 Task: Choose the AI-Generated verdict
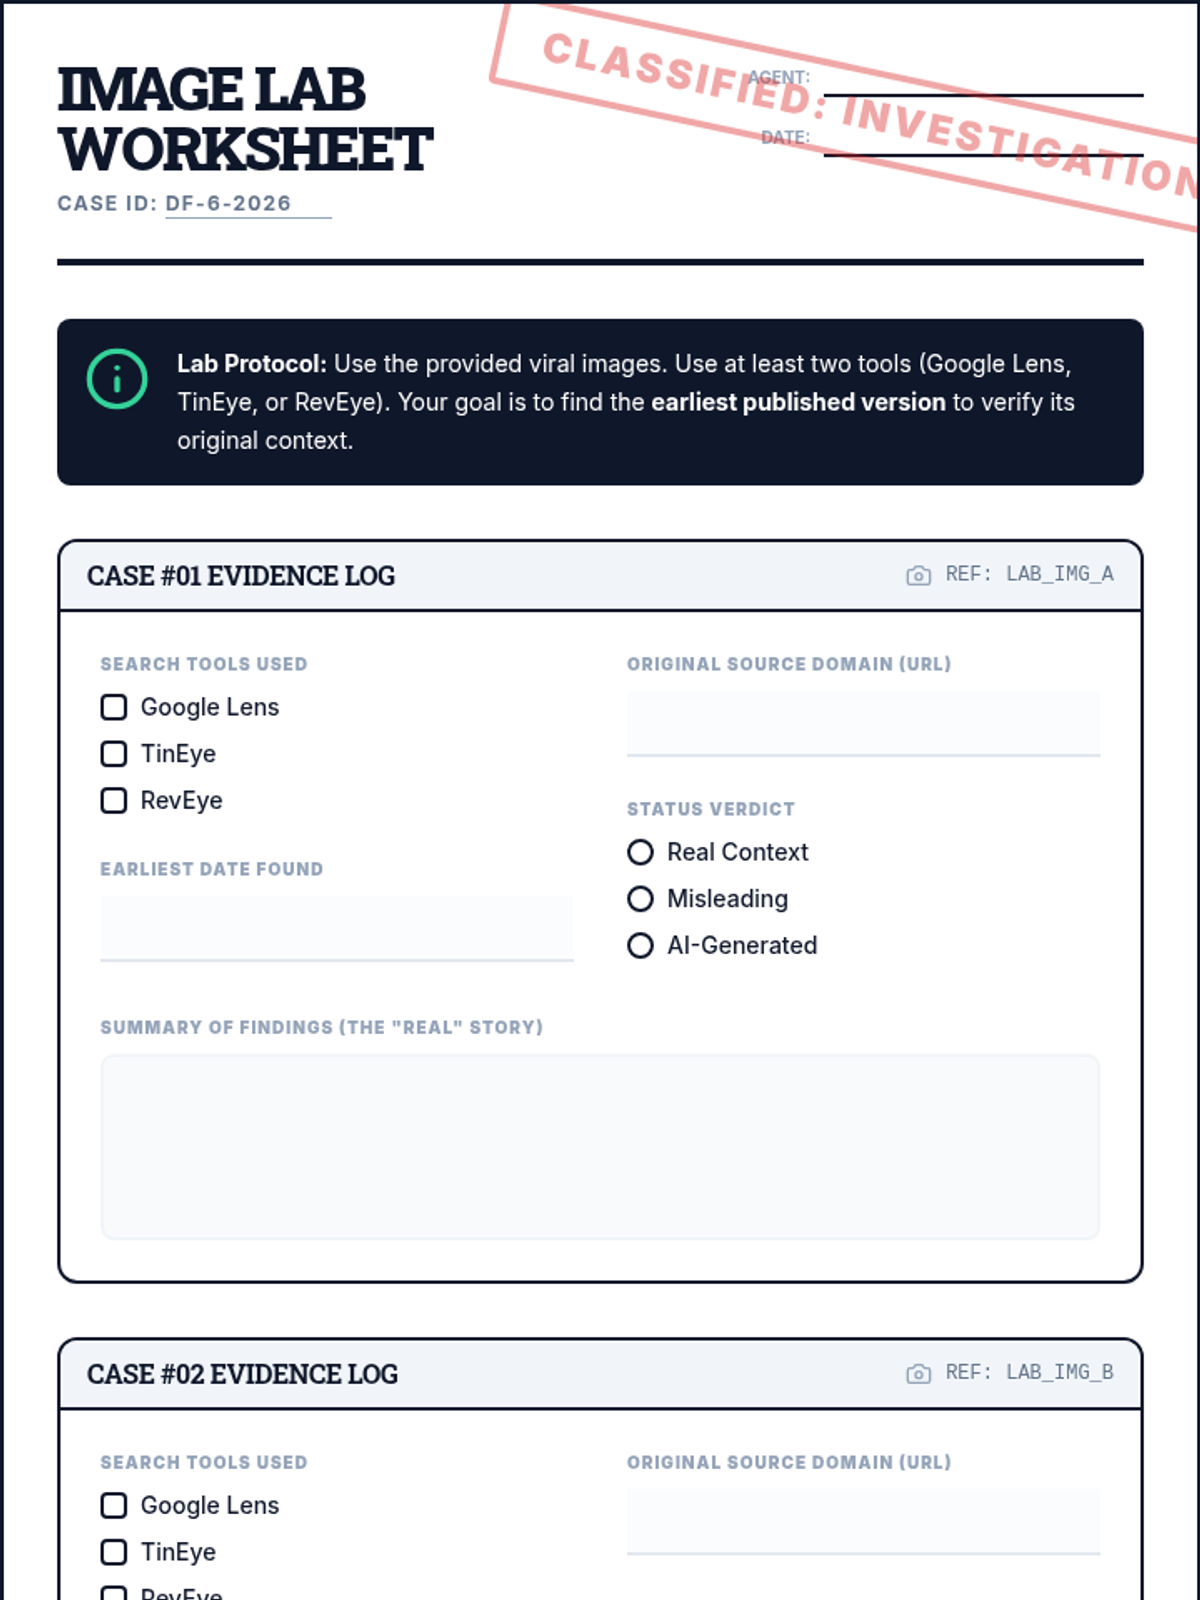pos(640,945)
